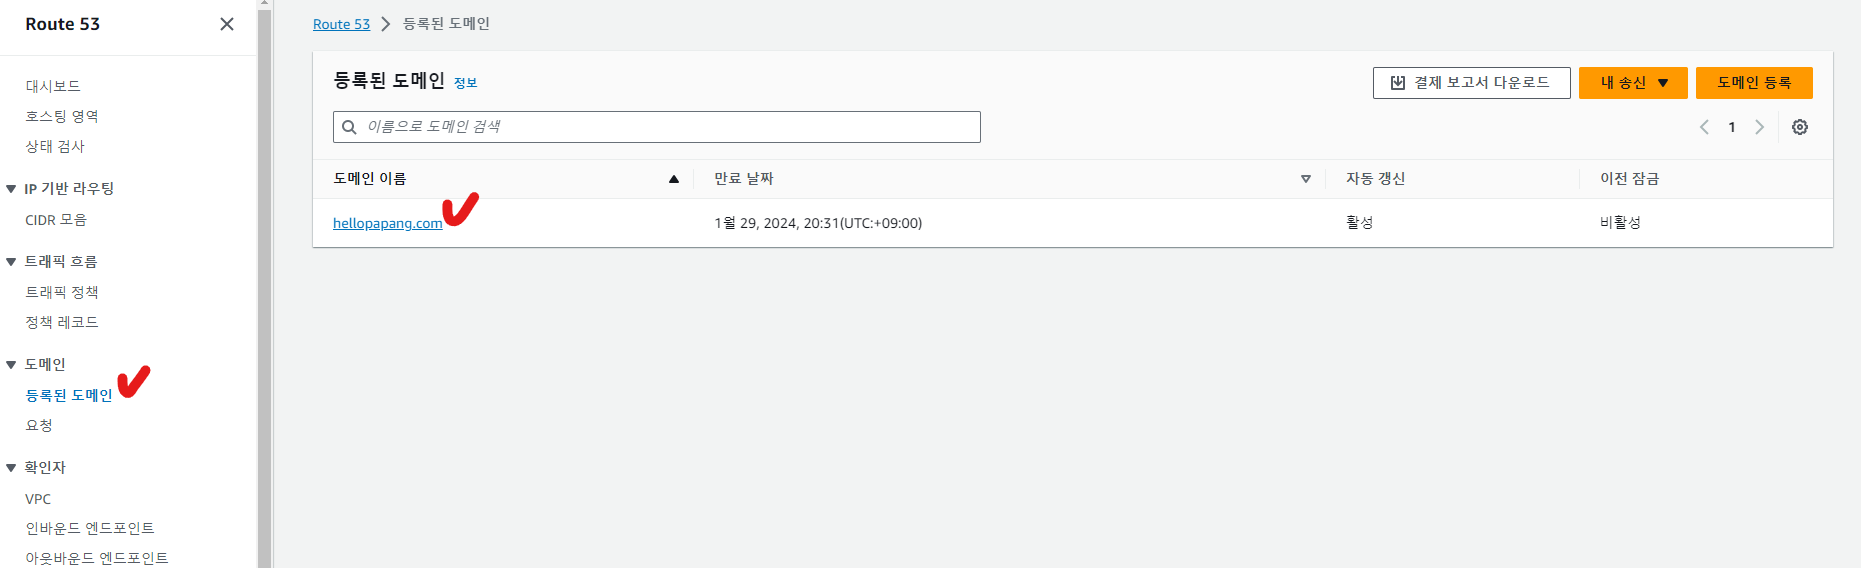The height and width of the screenshot is (568, 1861).
Task: Click the Register domain button
Action: point(1753,83)
